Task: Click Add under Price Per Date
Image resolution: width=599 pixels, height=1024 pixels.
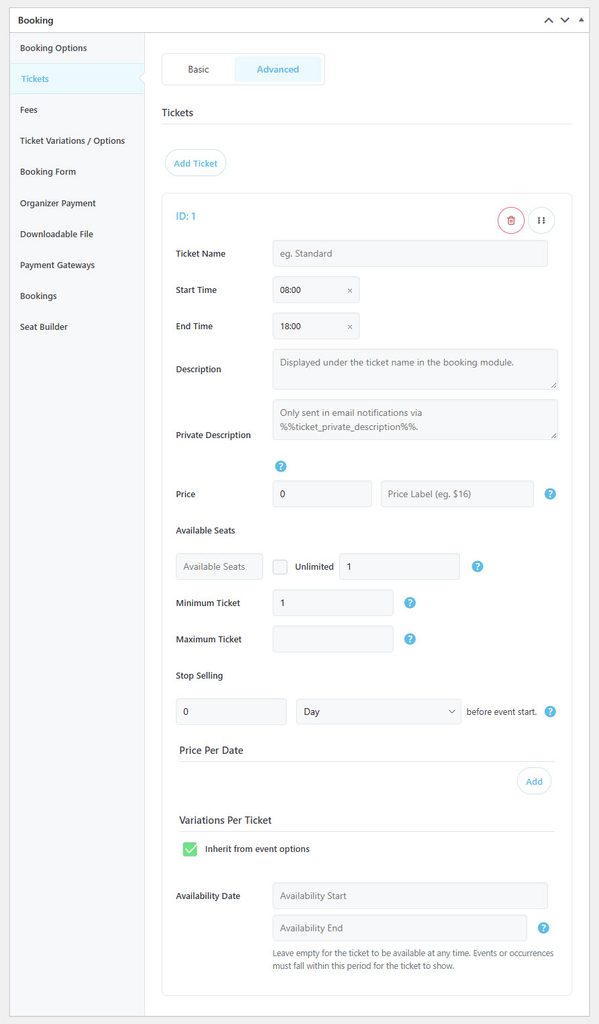Action: click(534, 782)
